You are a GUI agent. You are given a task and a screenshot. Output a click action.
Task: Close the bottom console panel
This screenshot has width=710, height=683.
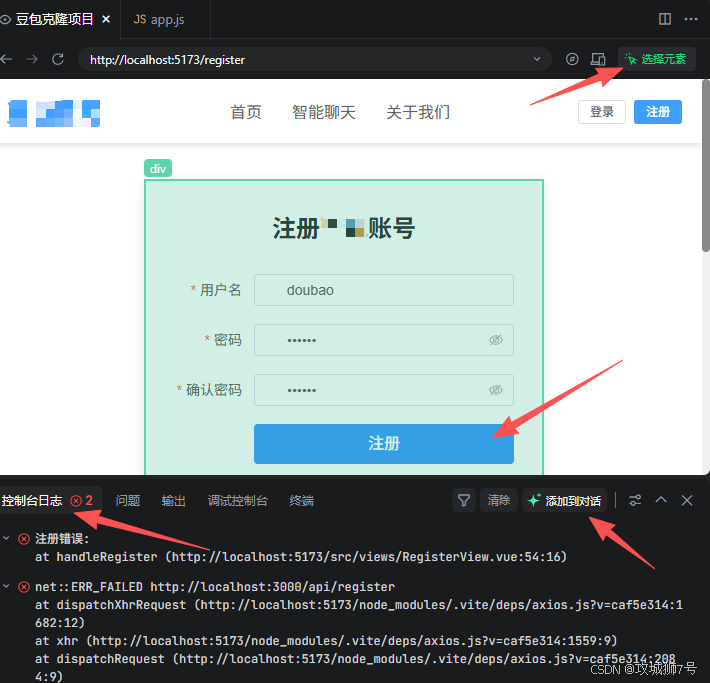[687, 500]
